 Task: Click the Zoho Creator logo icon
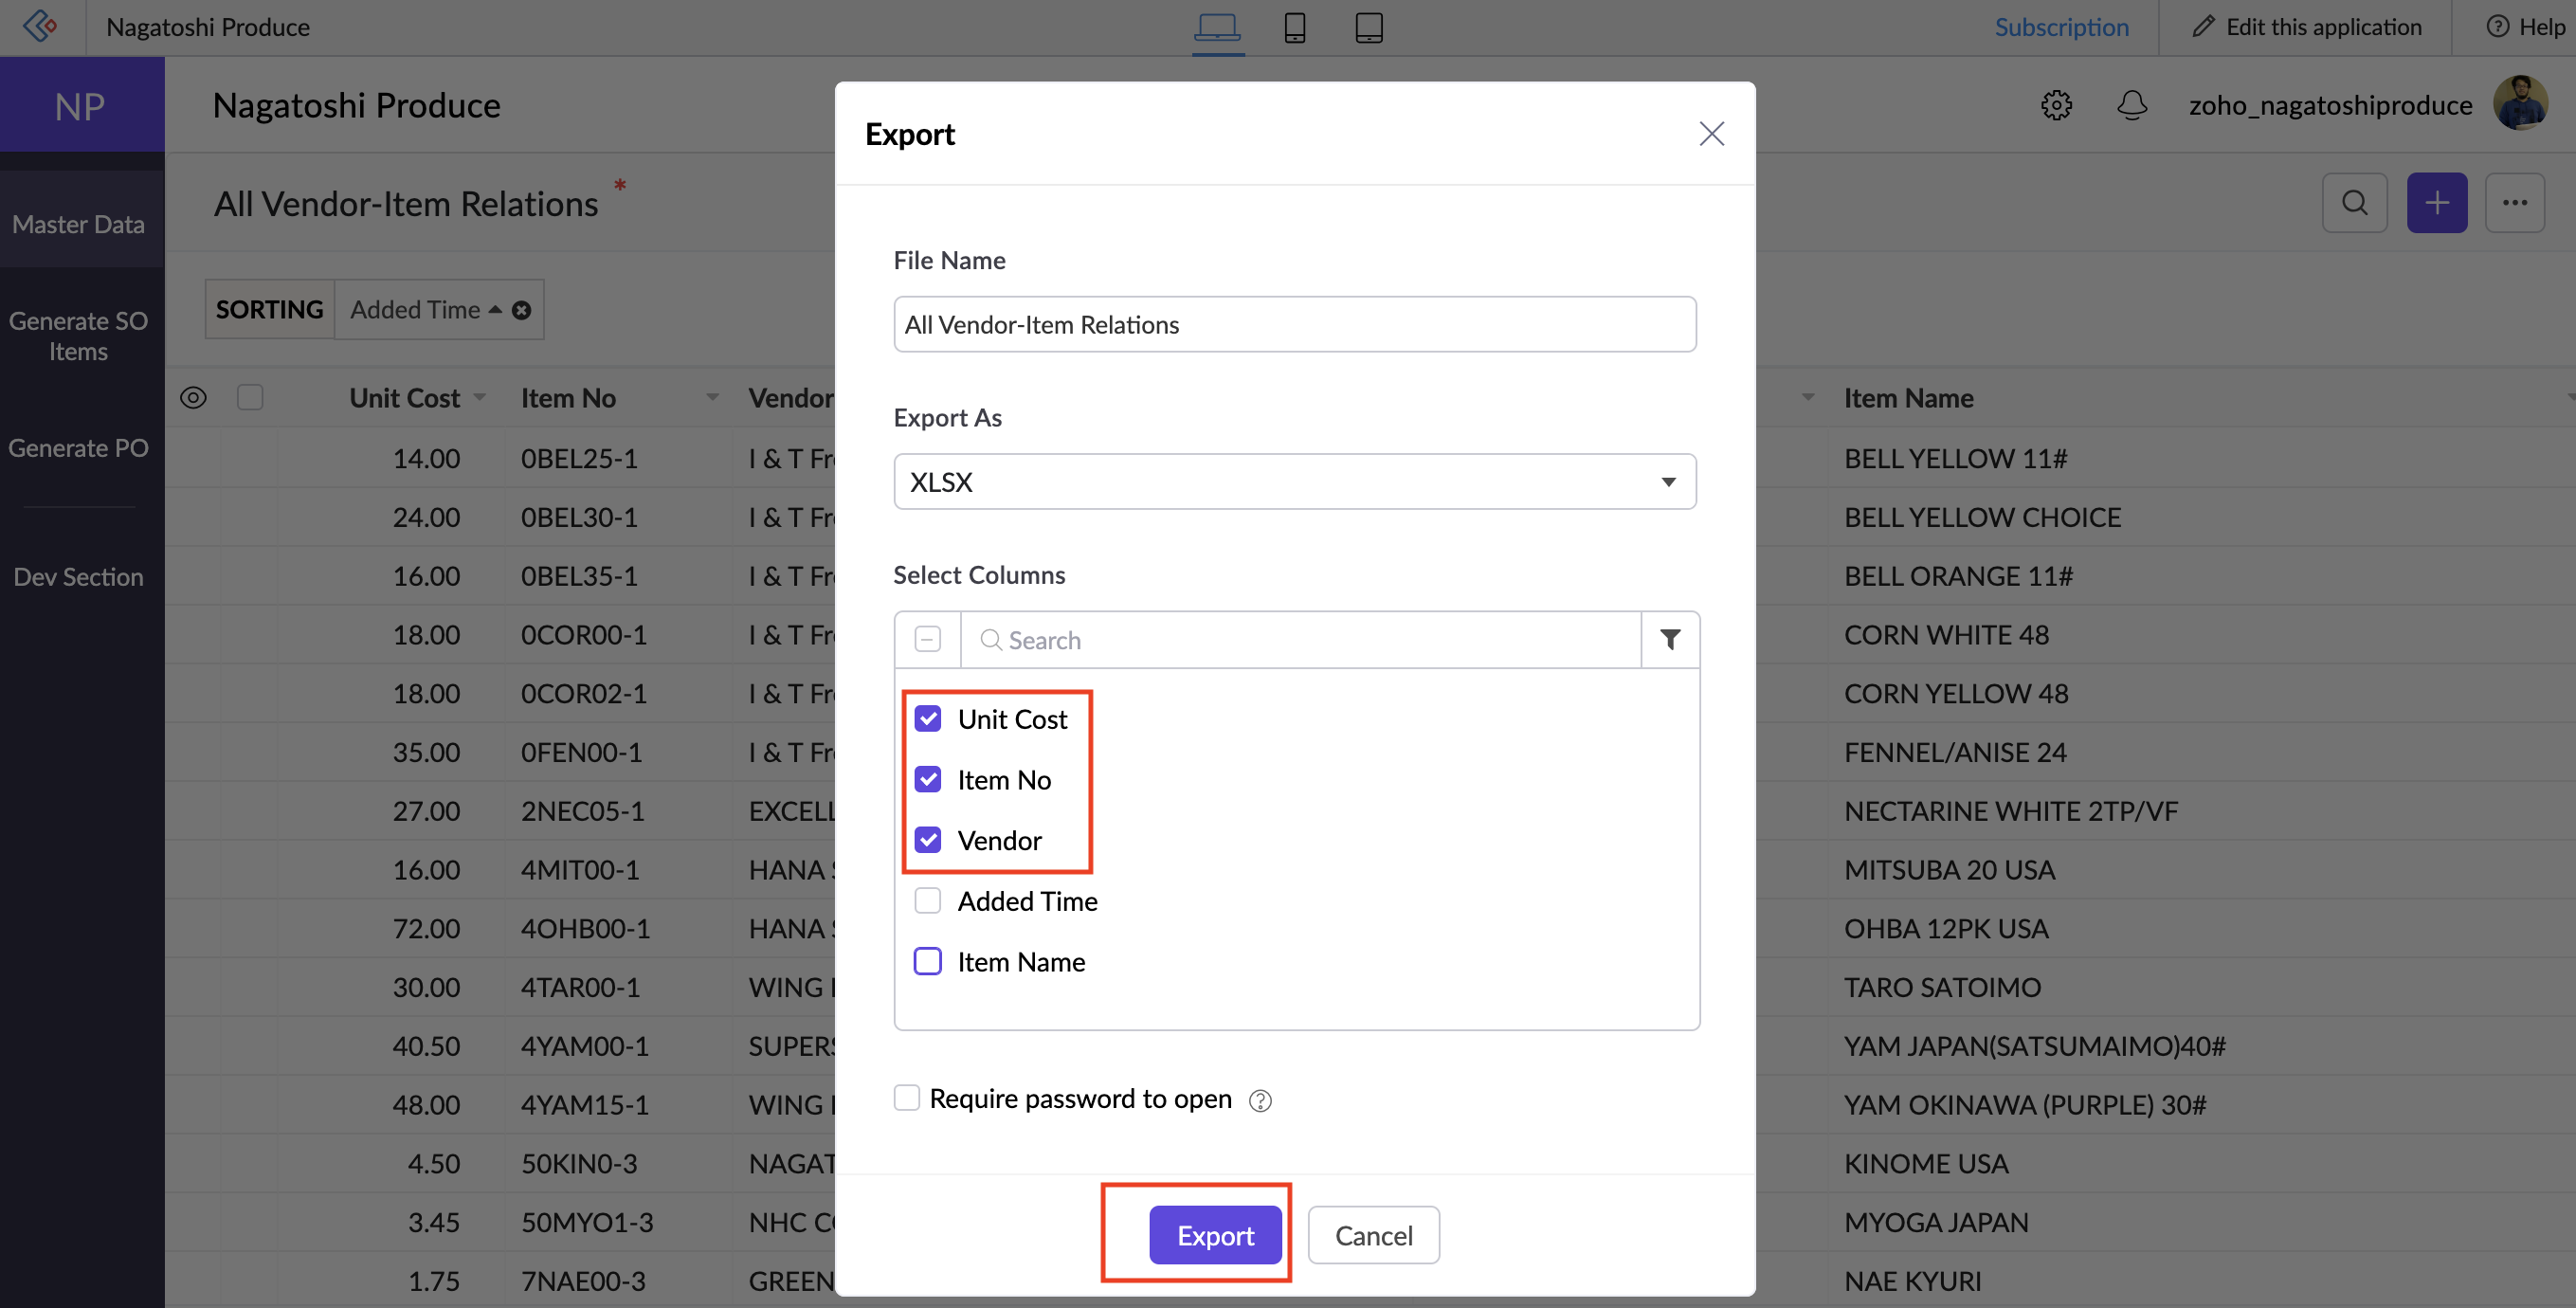[x=40, y=26]
